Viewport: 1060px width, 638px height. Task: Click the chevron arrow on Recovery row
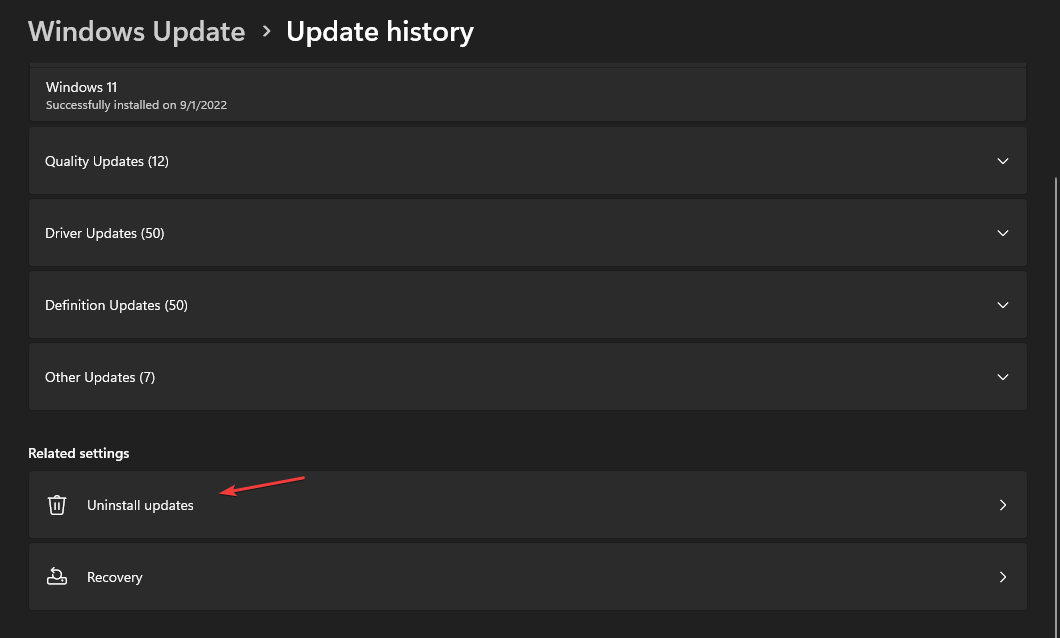(x=1003, y=576)
